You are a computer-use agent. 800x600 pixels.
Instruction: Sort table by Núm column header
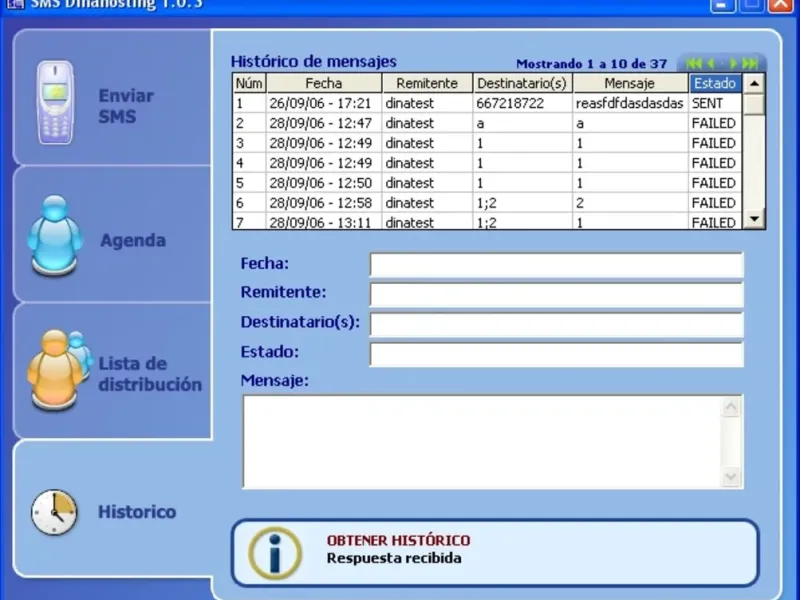(249, 83)
